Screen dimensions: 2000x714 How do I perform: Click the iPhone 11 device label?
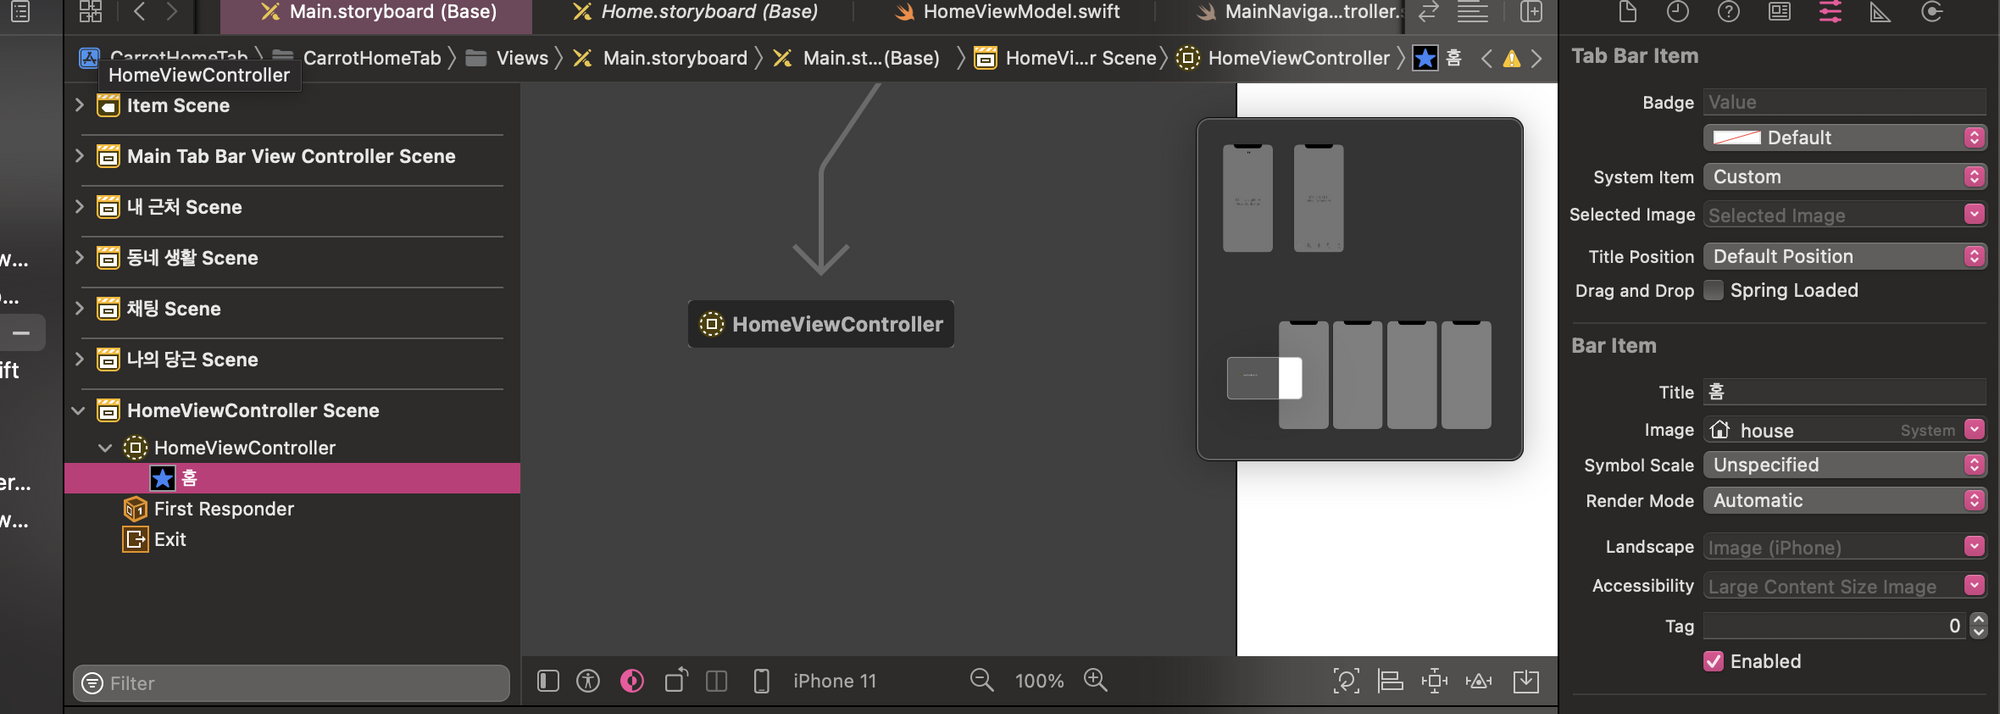click(835, 681)
